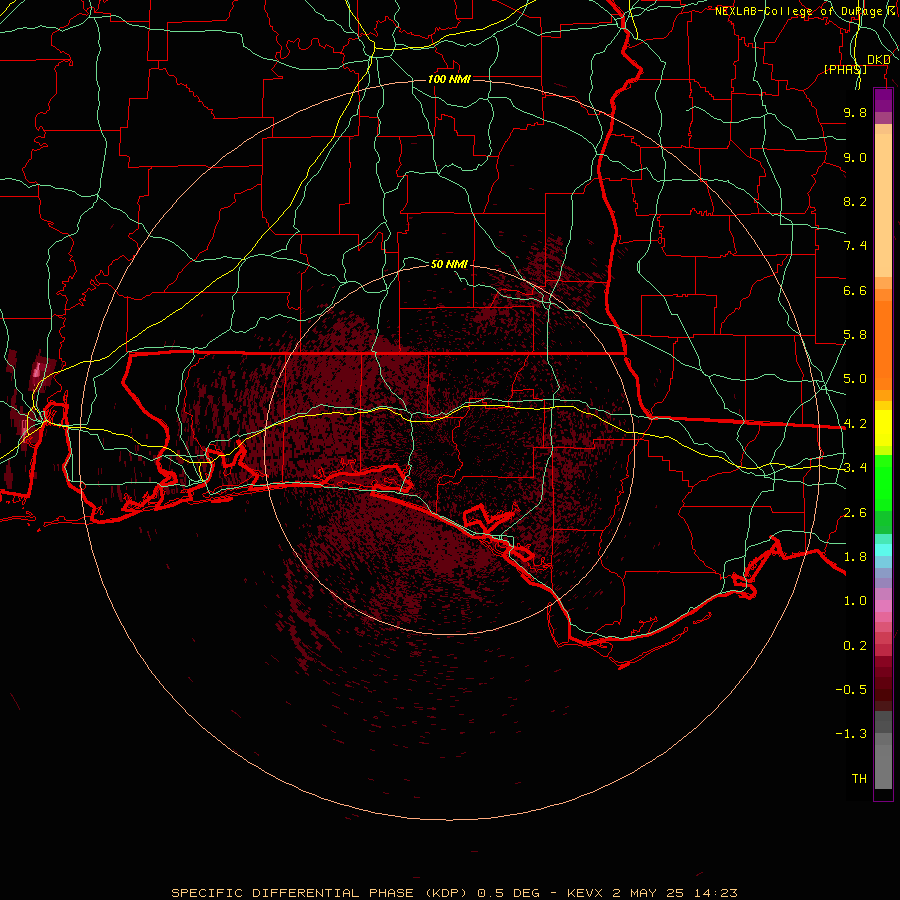This screenshot has width=900, height=900.
Task: Pick the cyan swatch on the color scale
Action: pyautogui.click(x=883, y=550)
